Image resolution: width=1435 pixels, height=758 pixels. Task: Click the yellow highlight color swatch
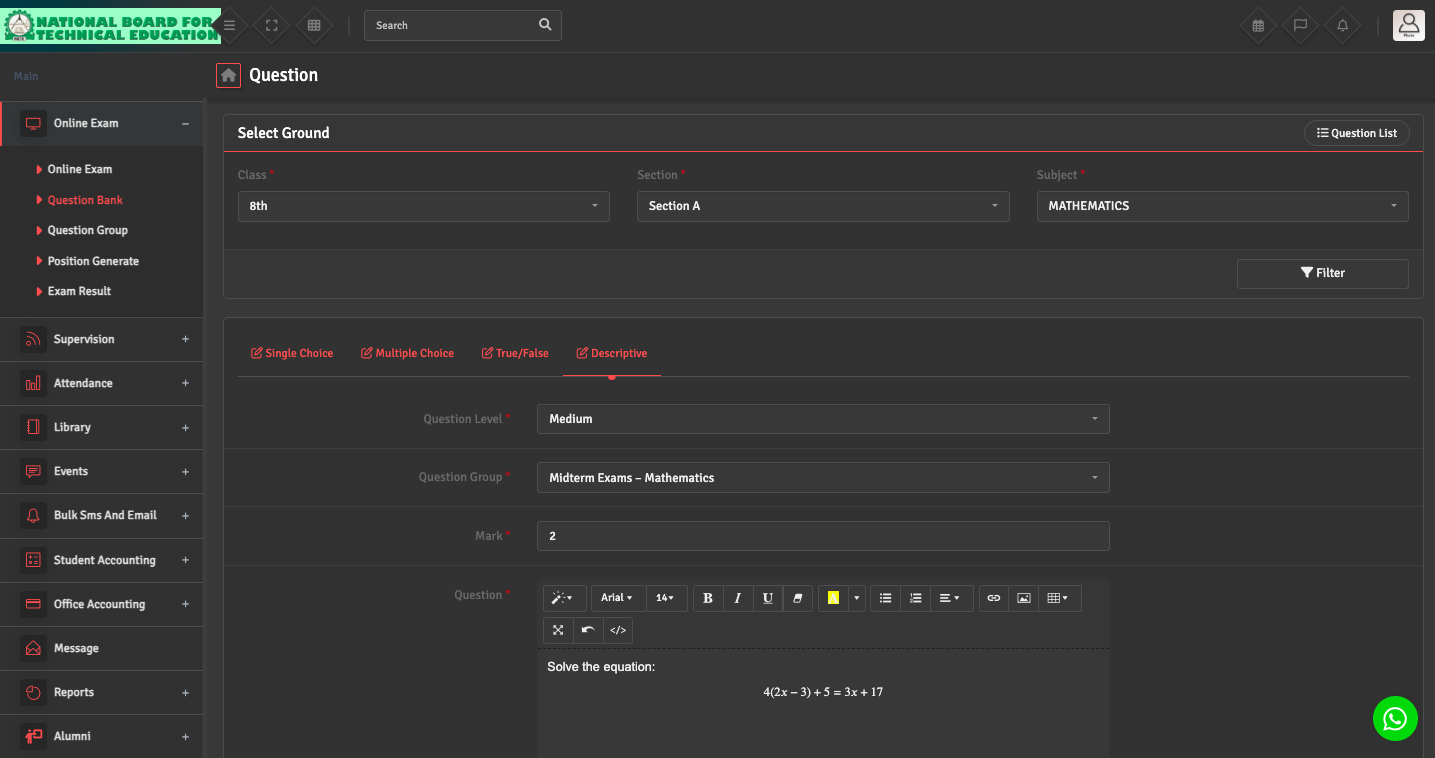pos(833,598)
